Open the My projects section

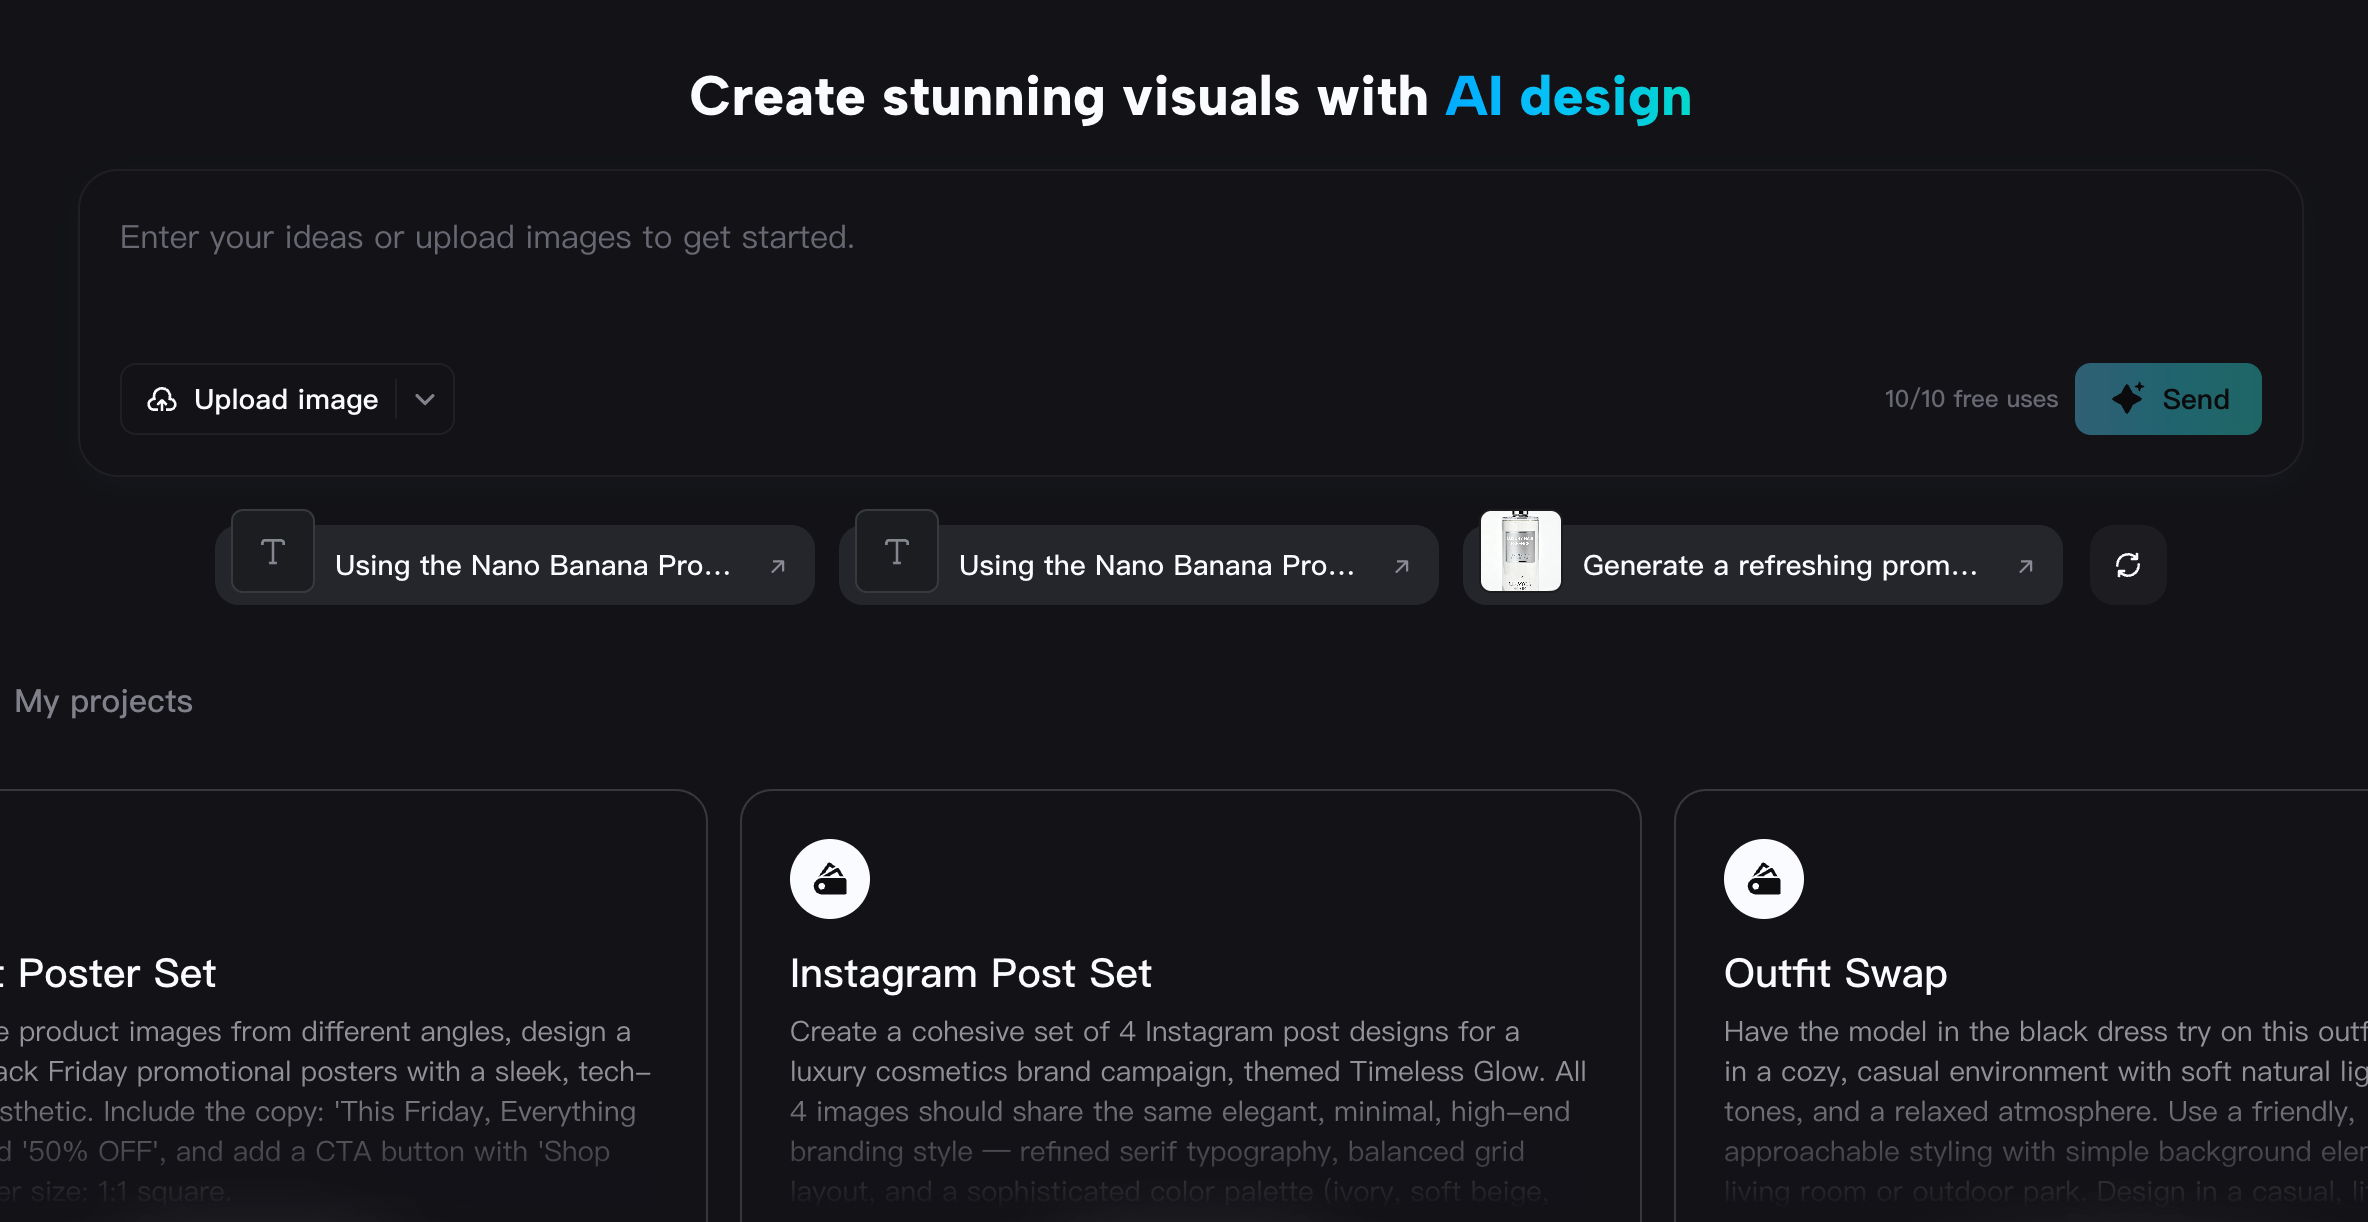tap(103, 701)
